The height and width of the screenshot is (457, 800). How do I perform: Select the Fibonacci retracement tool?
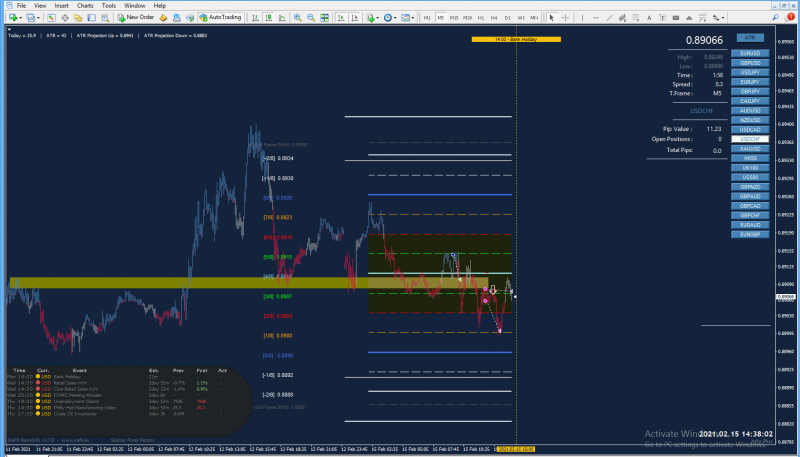pos(636,17)
